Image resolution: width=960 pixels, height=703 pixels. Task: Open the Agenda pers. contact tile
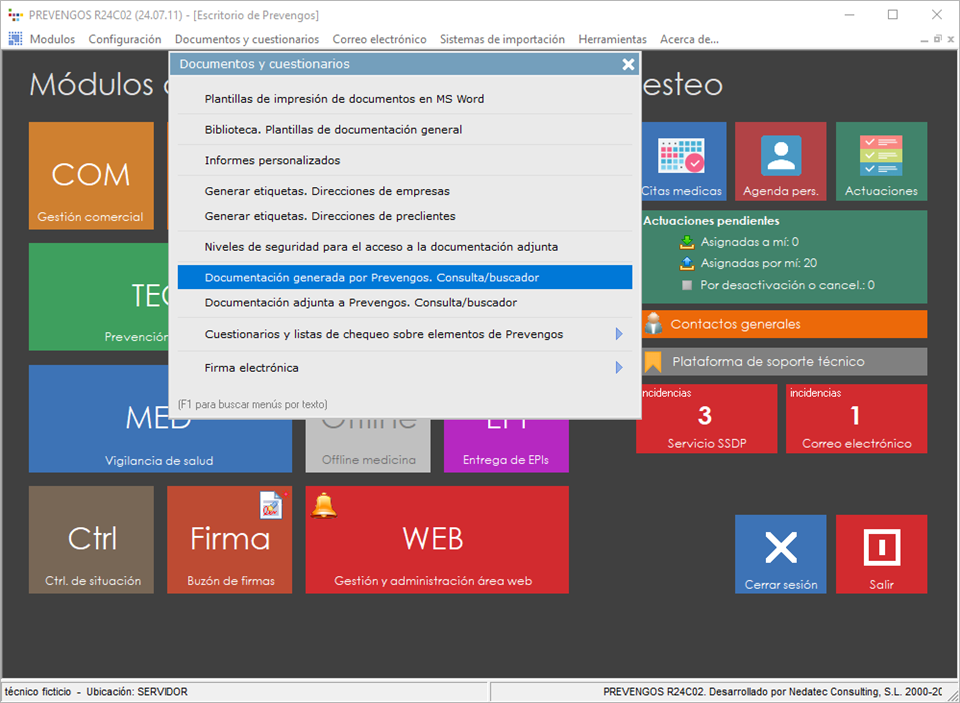pyautogui.click(x=780, y=162)
